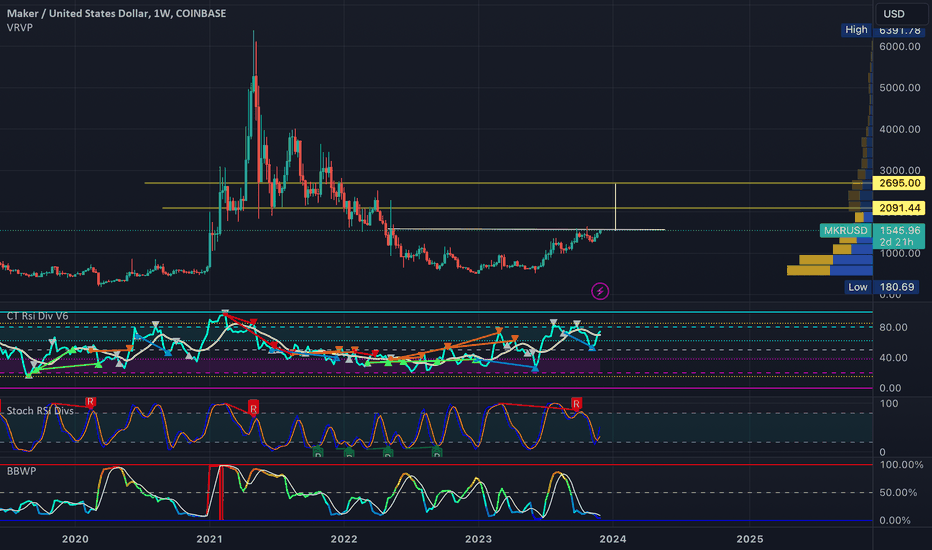This screenshot has width=932, height=550.
Task: Select the VRVP indicator label
Action: coord(20,27)
